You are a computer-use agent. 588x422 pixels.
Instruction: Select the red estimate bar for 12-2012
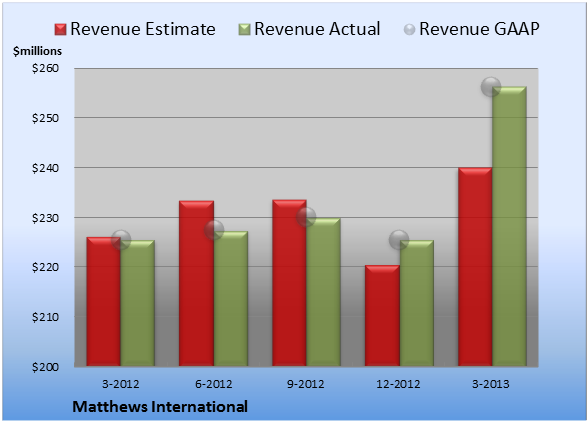[382, 315]
